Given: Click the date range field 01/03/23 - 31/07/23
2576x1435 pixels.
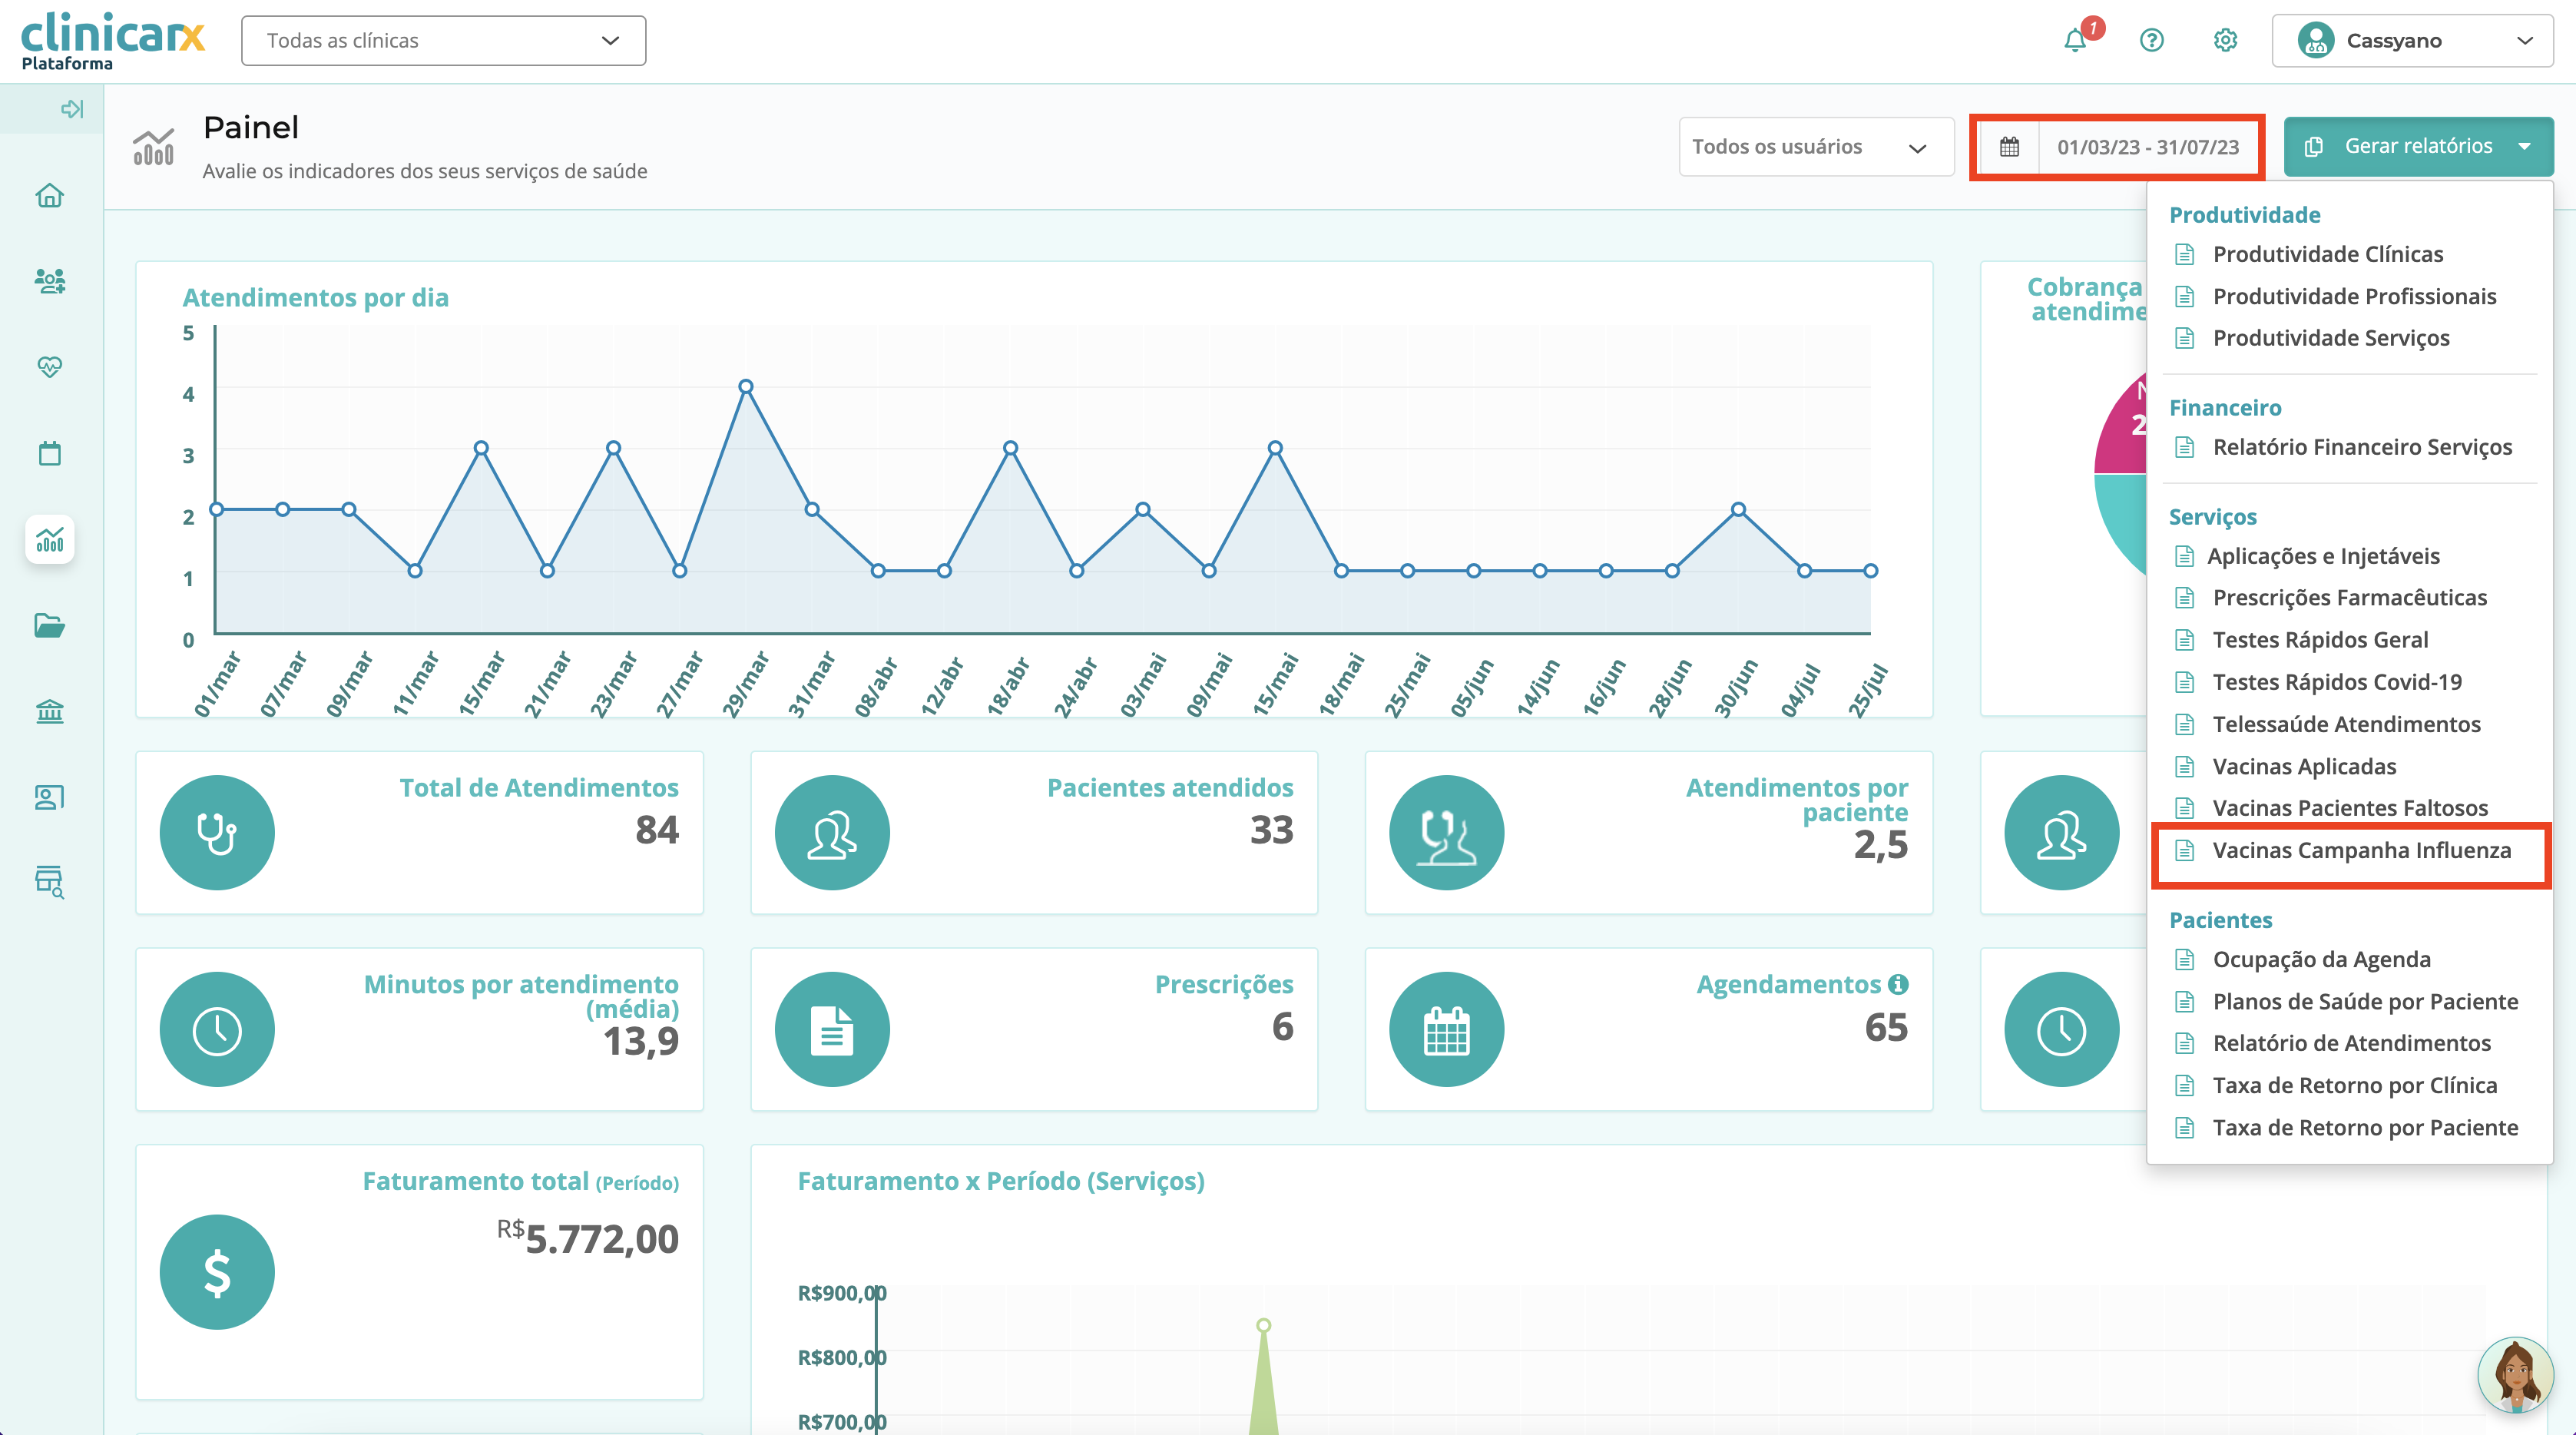Looking at the screenshot, I should pos(2147,147).
